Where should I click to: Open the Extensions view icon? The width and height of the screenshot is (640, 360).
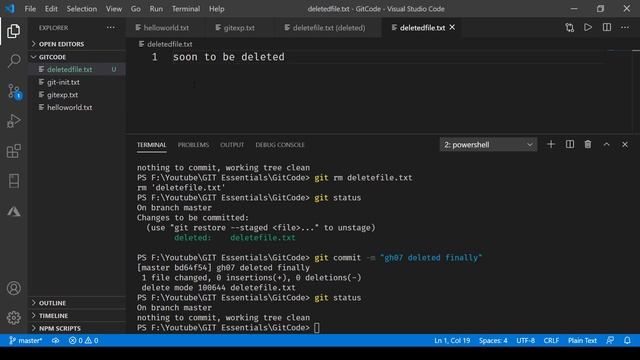(x=13, y=151)
